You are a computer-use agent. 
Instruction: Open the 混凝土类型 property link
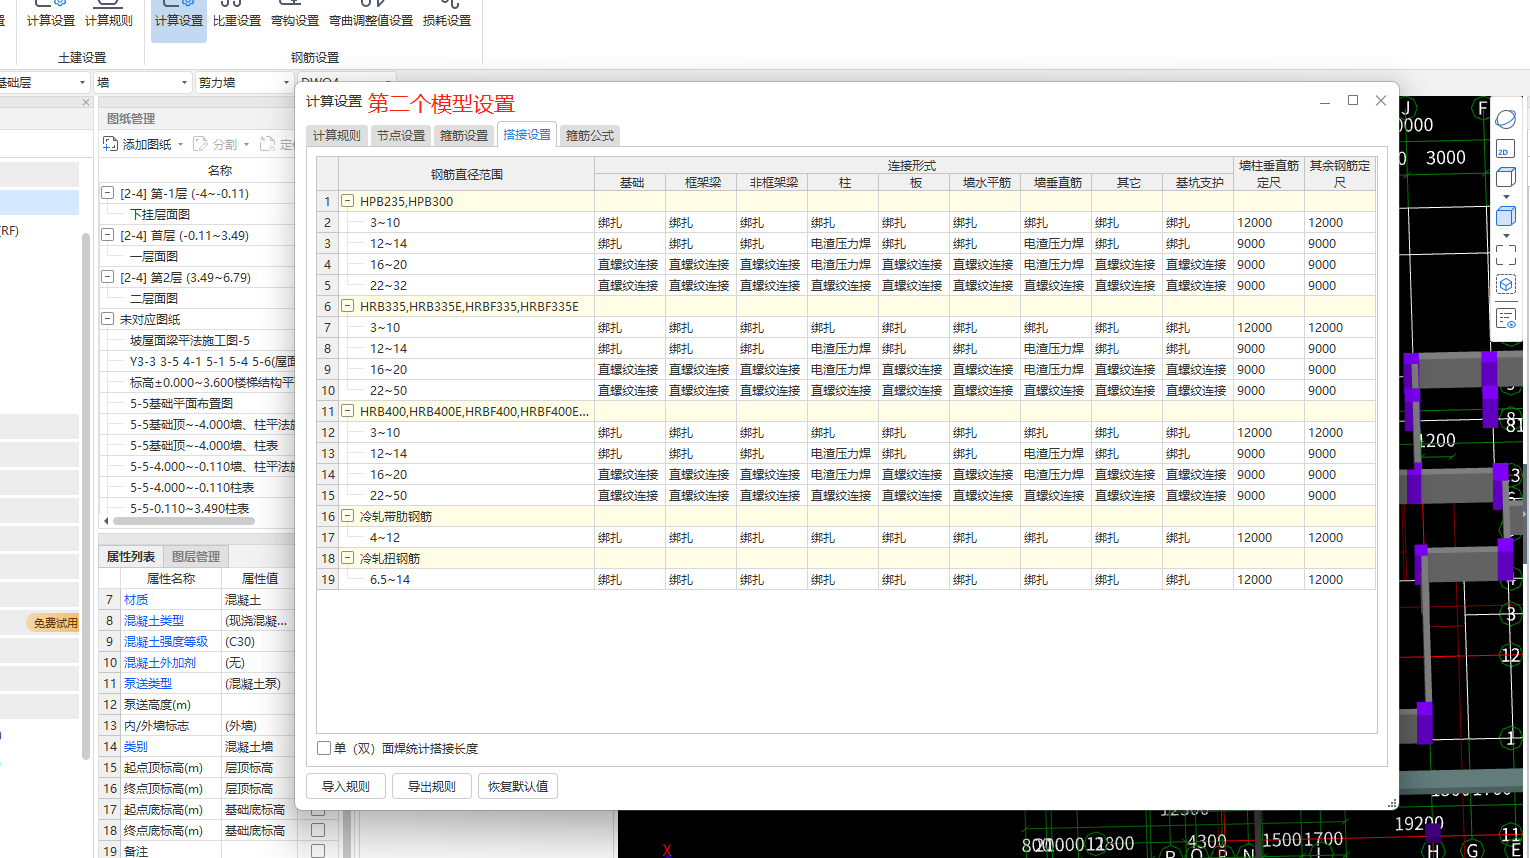154,620
